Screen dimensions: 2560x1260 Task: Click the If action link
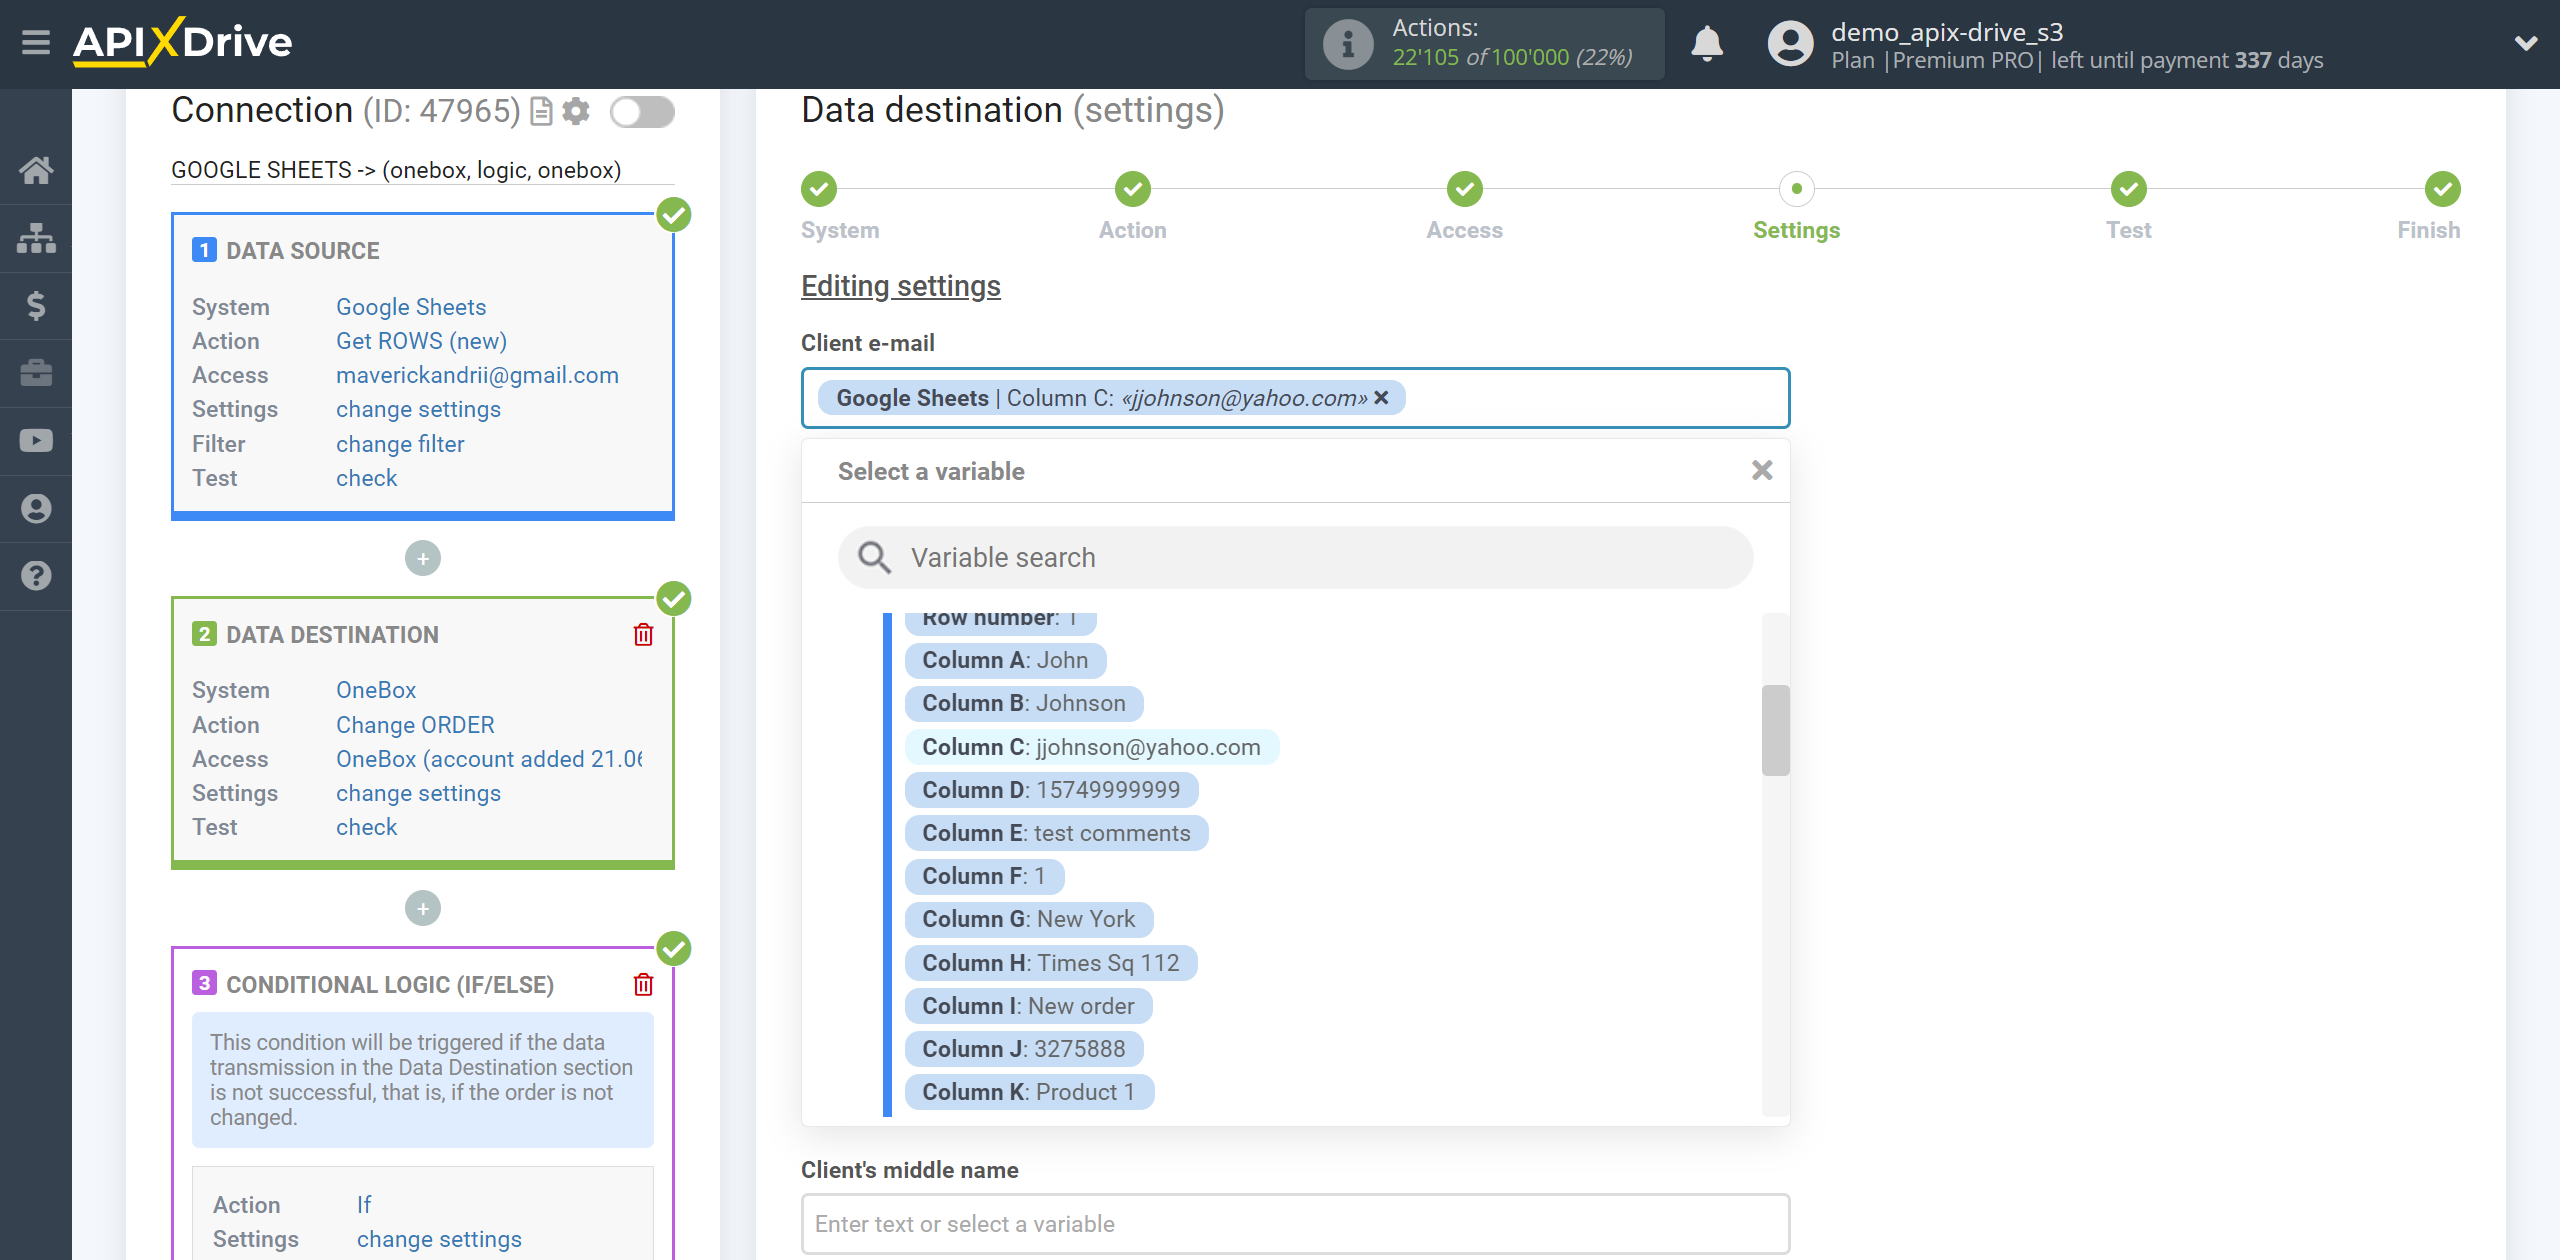(364, 1205)
